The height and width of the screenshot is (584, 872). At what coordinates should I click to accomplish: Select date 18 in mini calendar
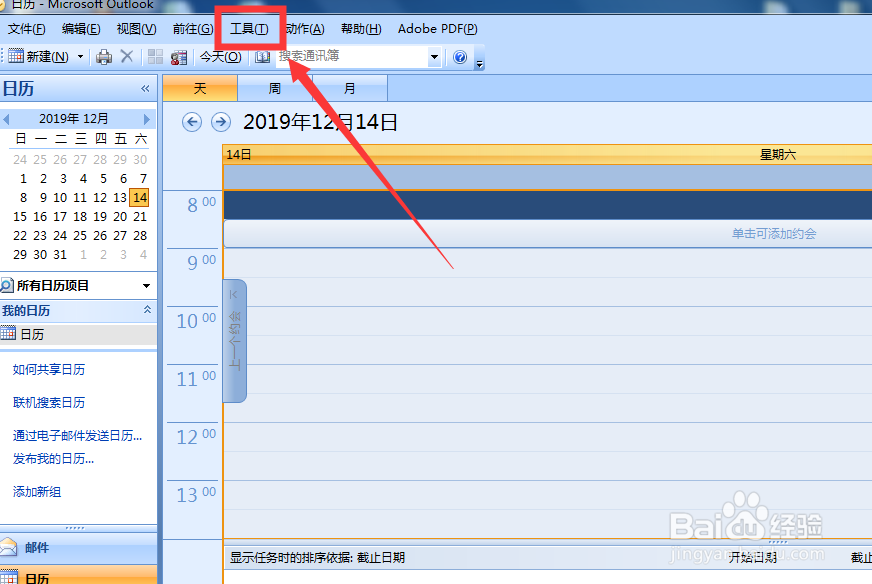click(80, 216)
